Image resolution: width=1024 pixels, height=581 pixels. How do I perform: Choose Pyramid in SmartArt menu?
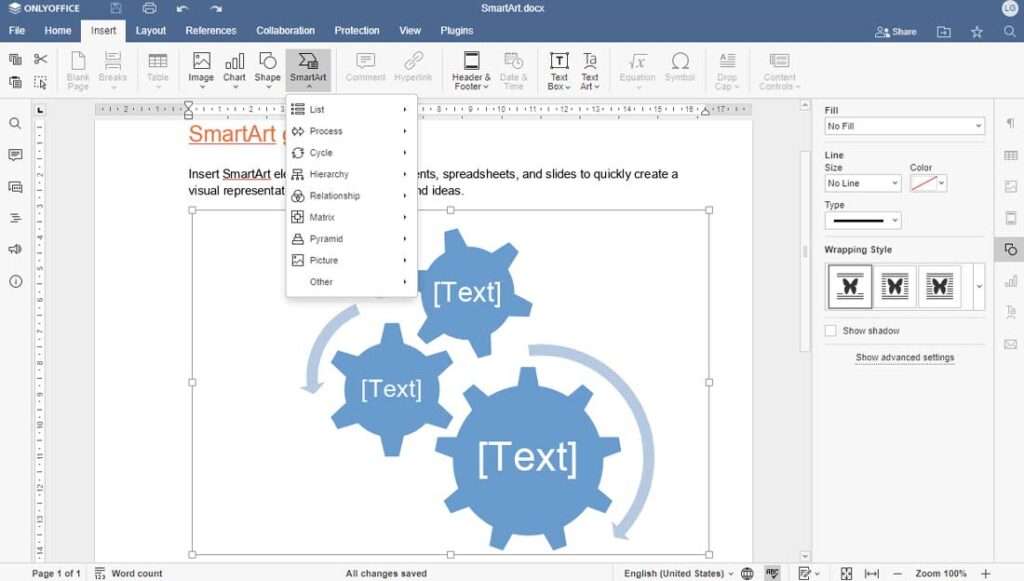coord(351,239)
